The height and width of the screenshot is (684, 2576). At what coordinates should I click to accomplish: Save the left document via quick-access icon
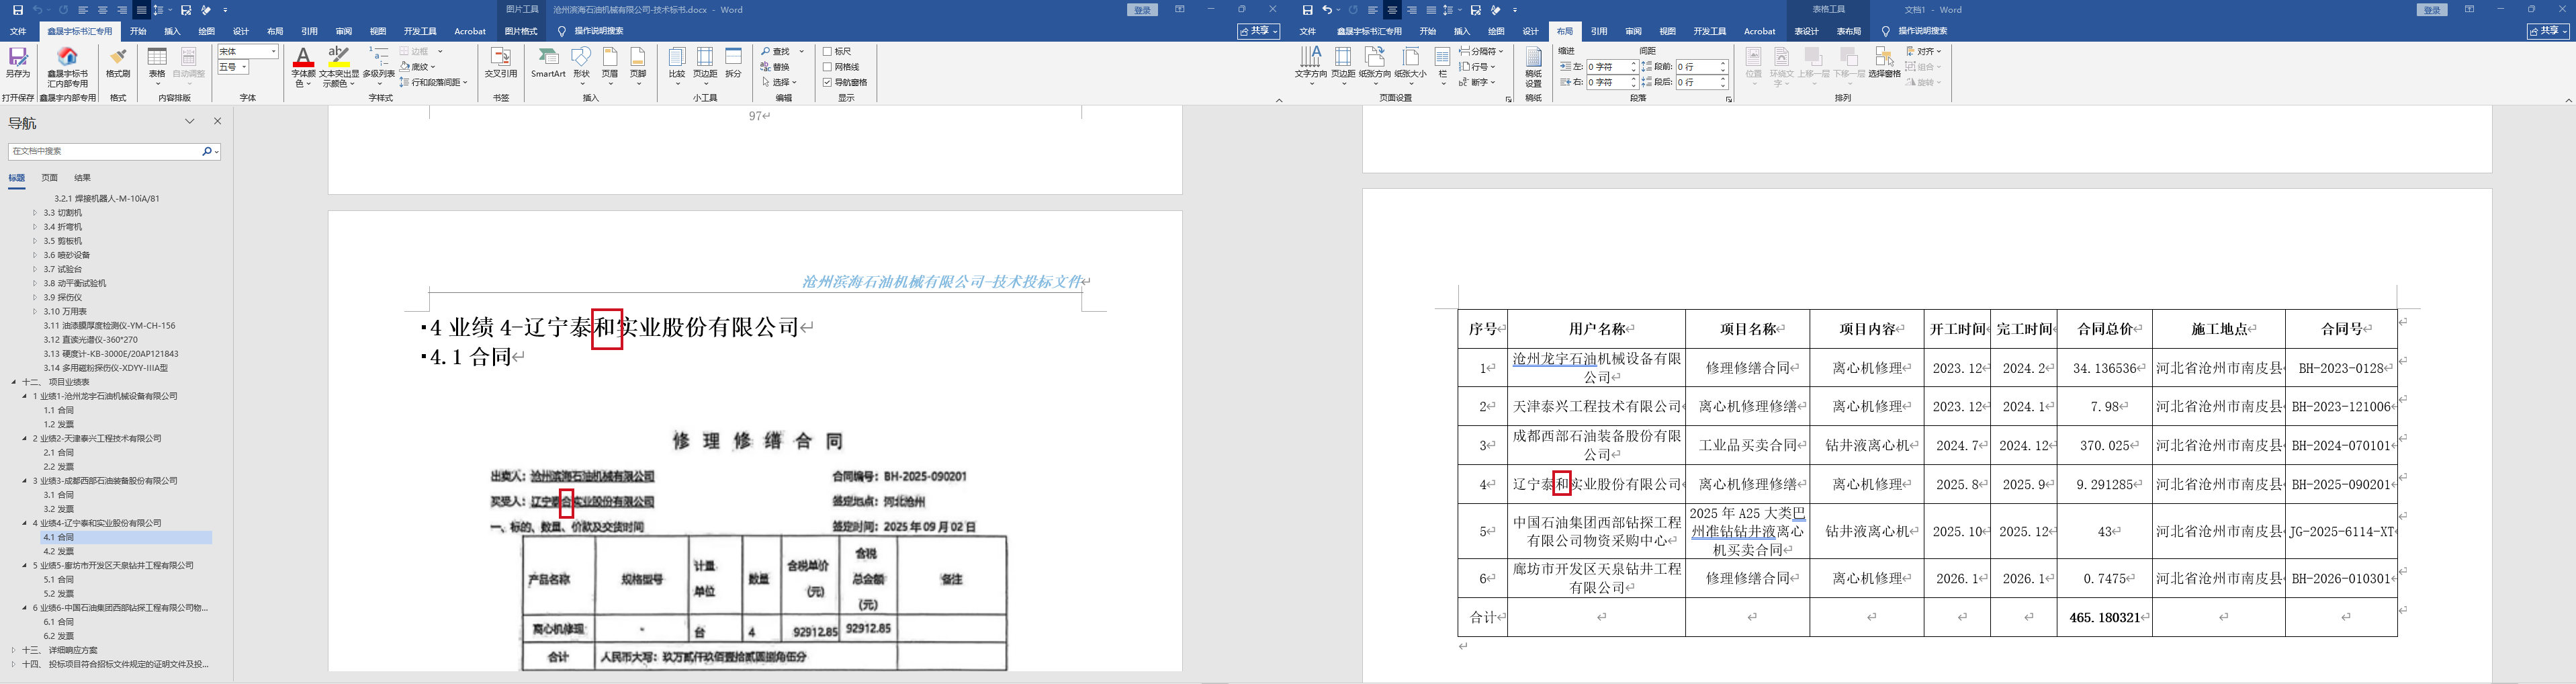pyautogui.click(x=18, y=10)
